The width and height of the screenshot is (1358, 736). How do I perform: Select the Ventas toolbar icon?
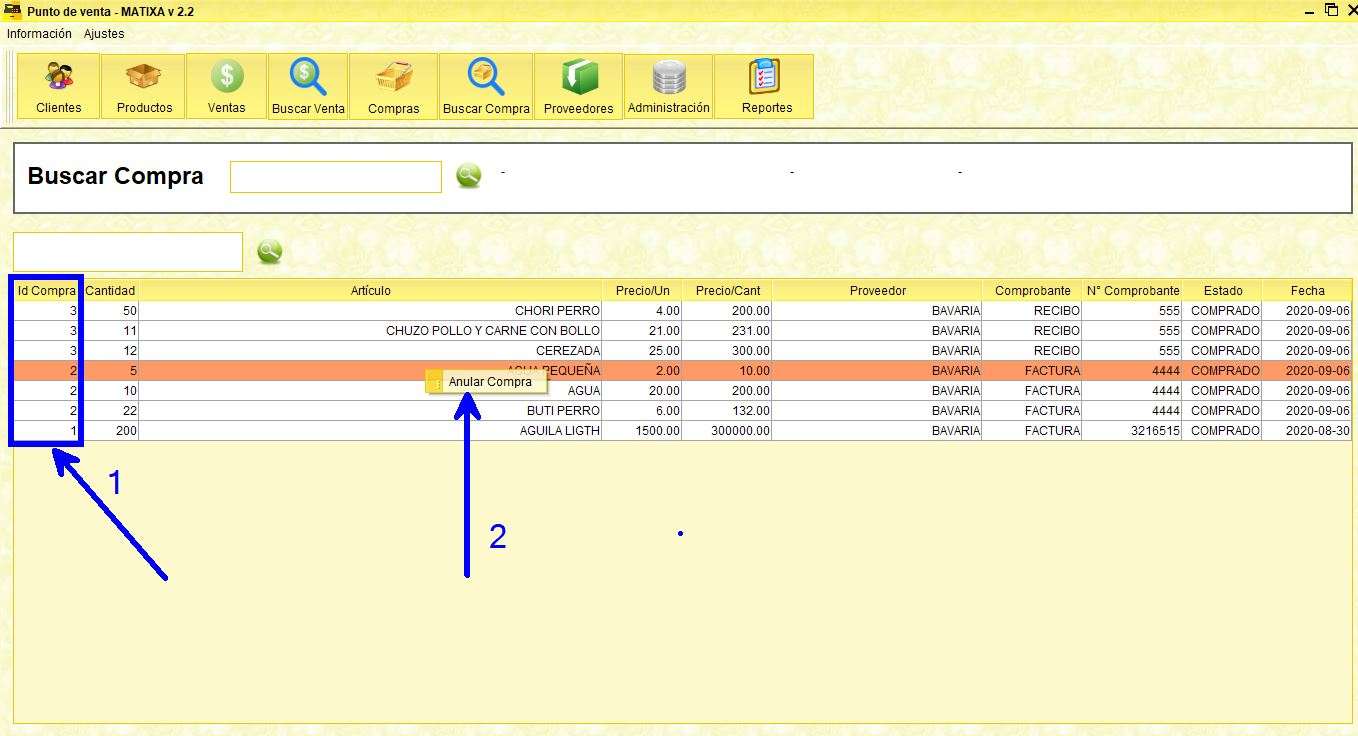point(225,85)
